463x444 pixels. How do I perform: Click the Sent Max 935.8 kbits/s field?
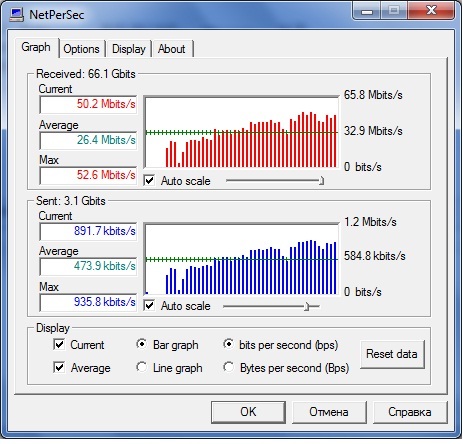click(88, 302)
